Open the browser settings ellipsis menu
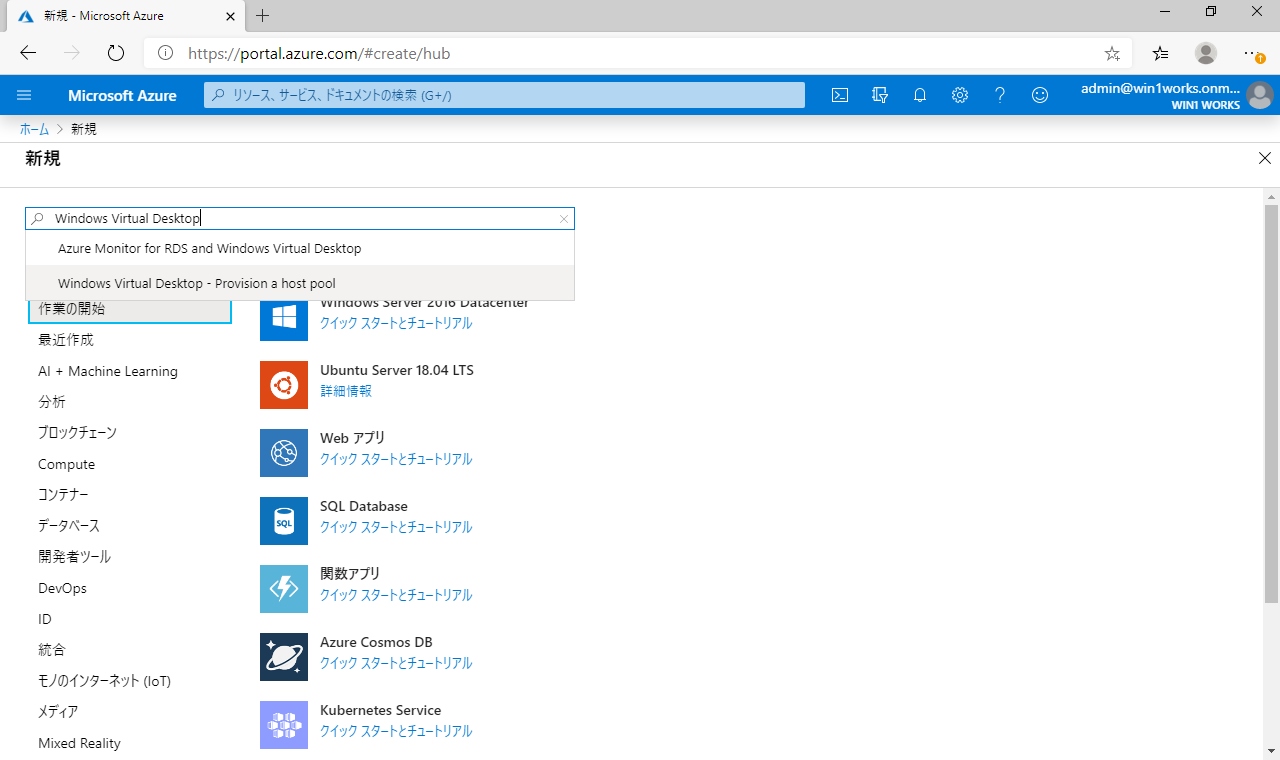The width and height of the screenshot is (1280, 760). tap(1253, 53)
